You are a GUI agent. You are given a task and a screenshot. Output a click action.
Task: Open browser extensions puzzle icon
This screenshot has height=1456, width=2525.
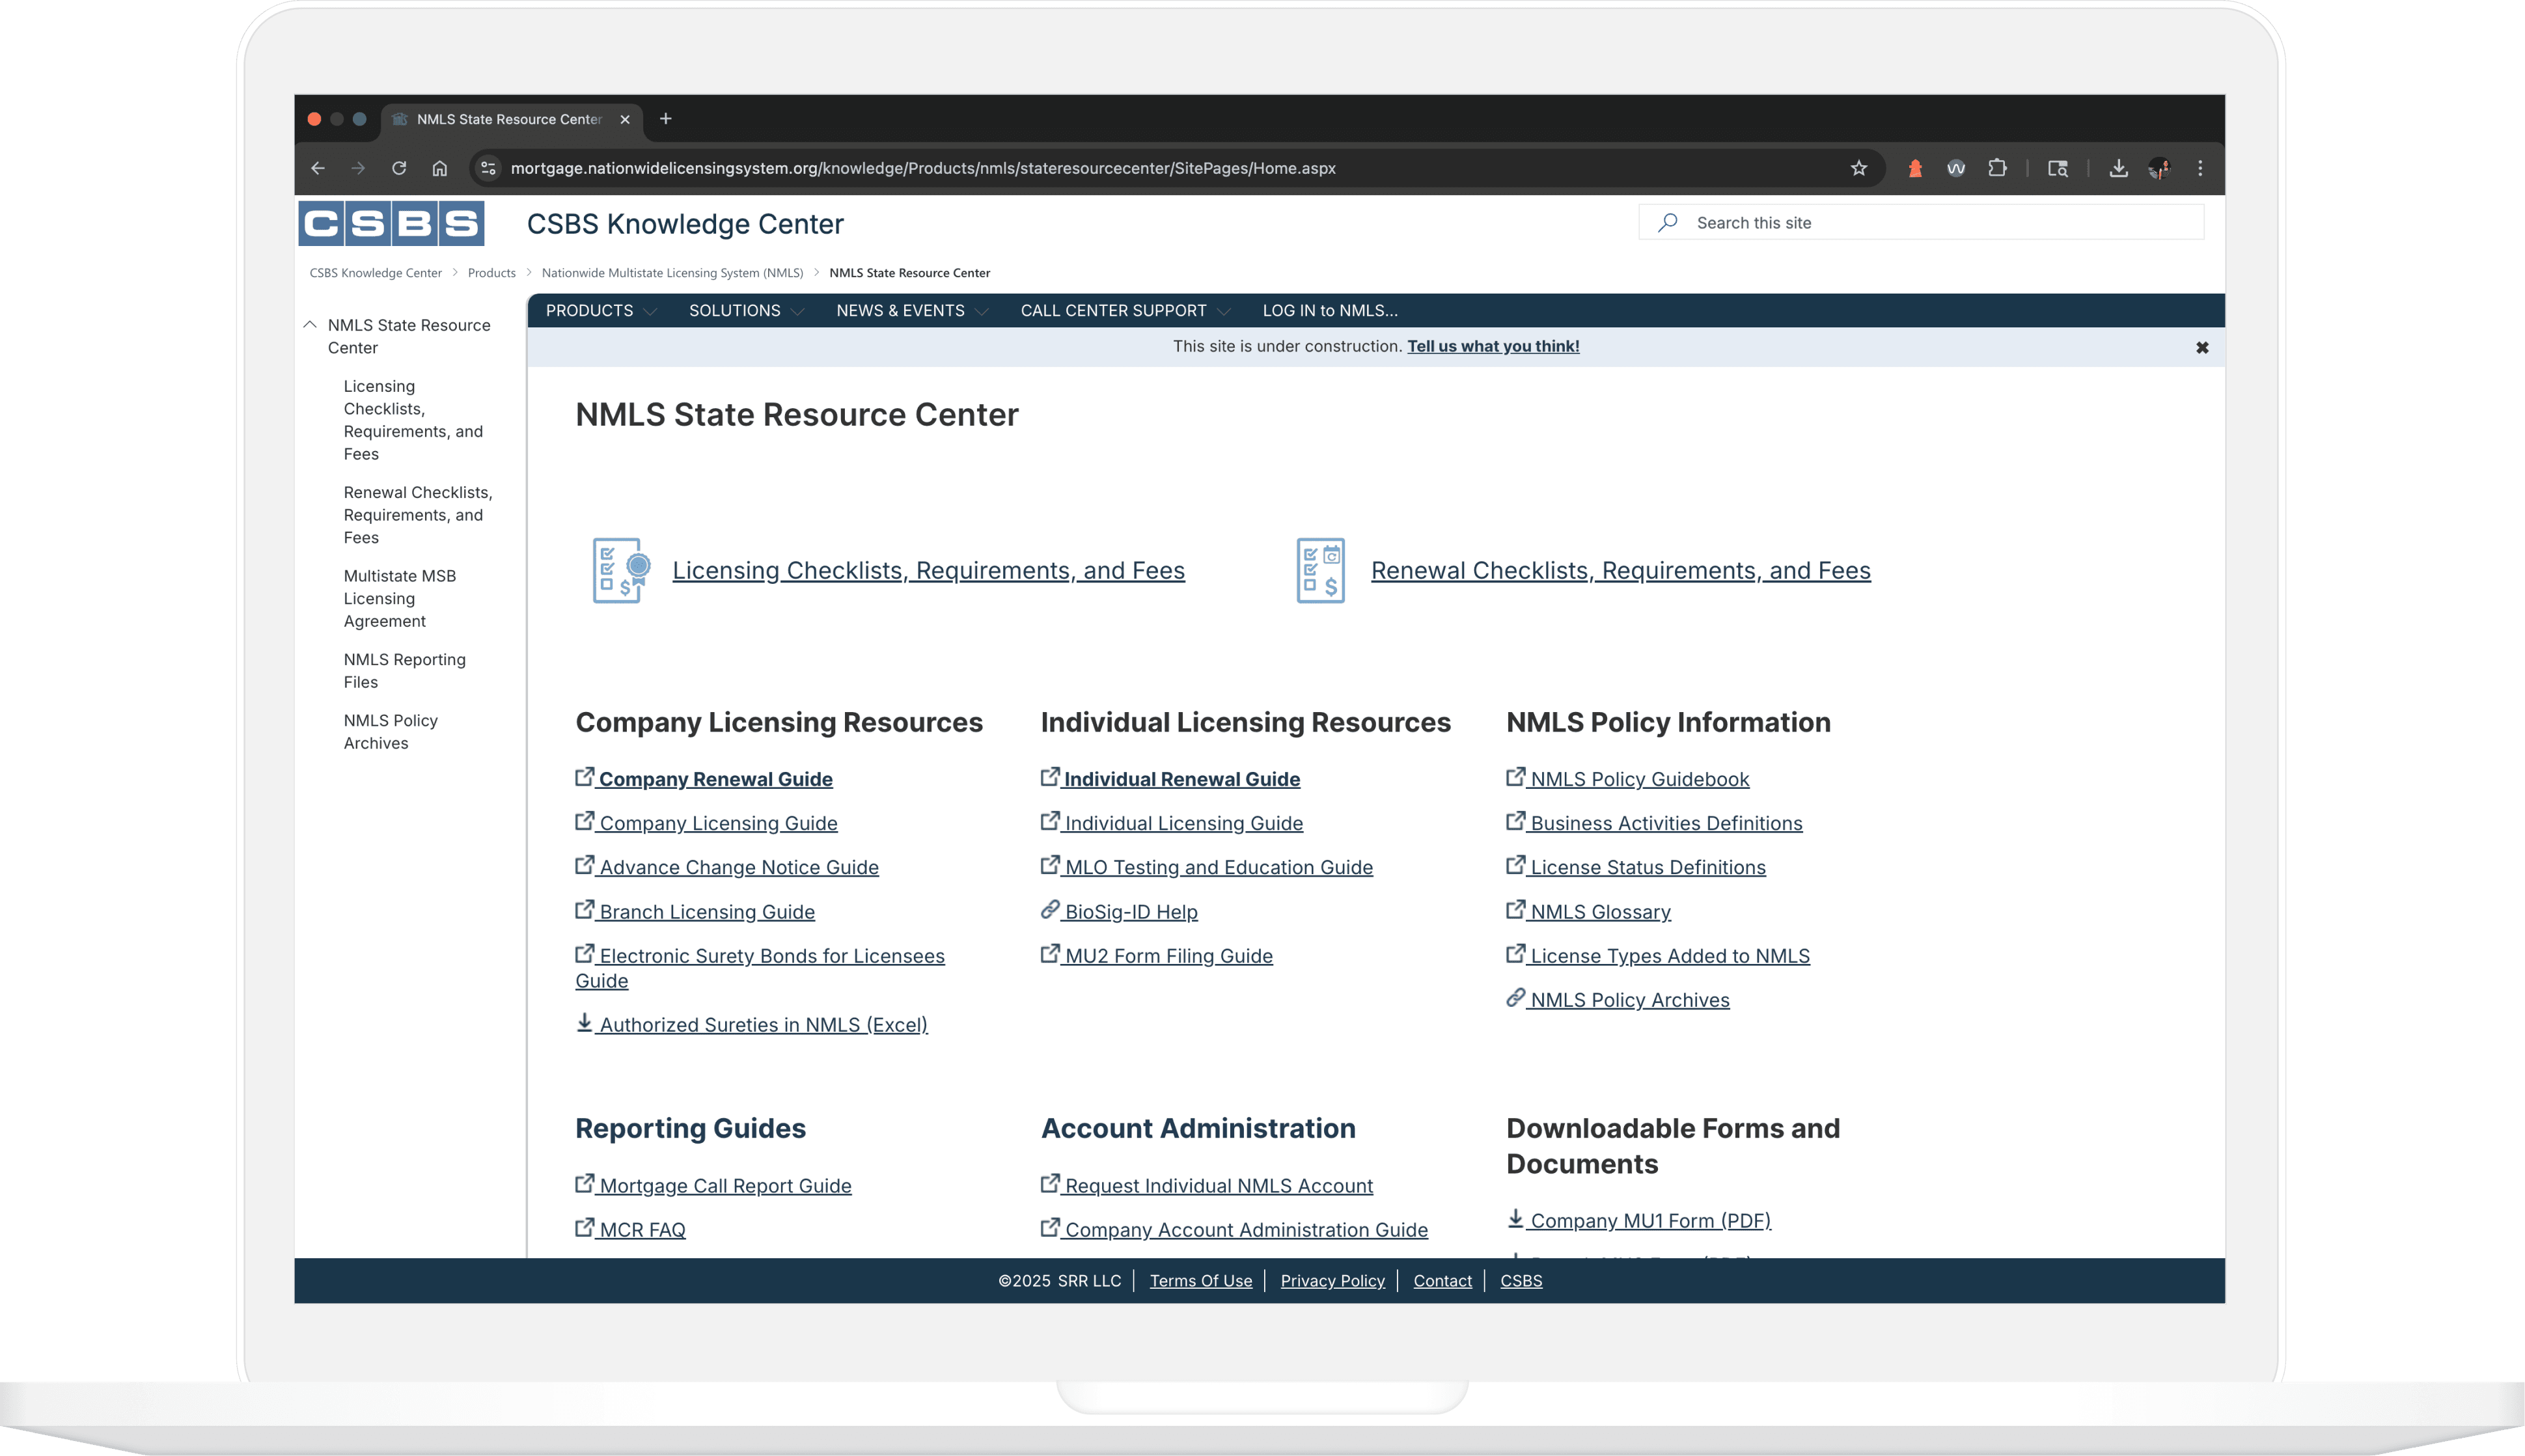tap(1997, 168)
